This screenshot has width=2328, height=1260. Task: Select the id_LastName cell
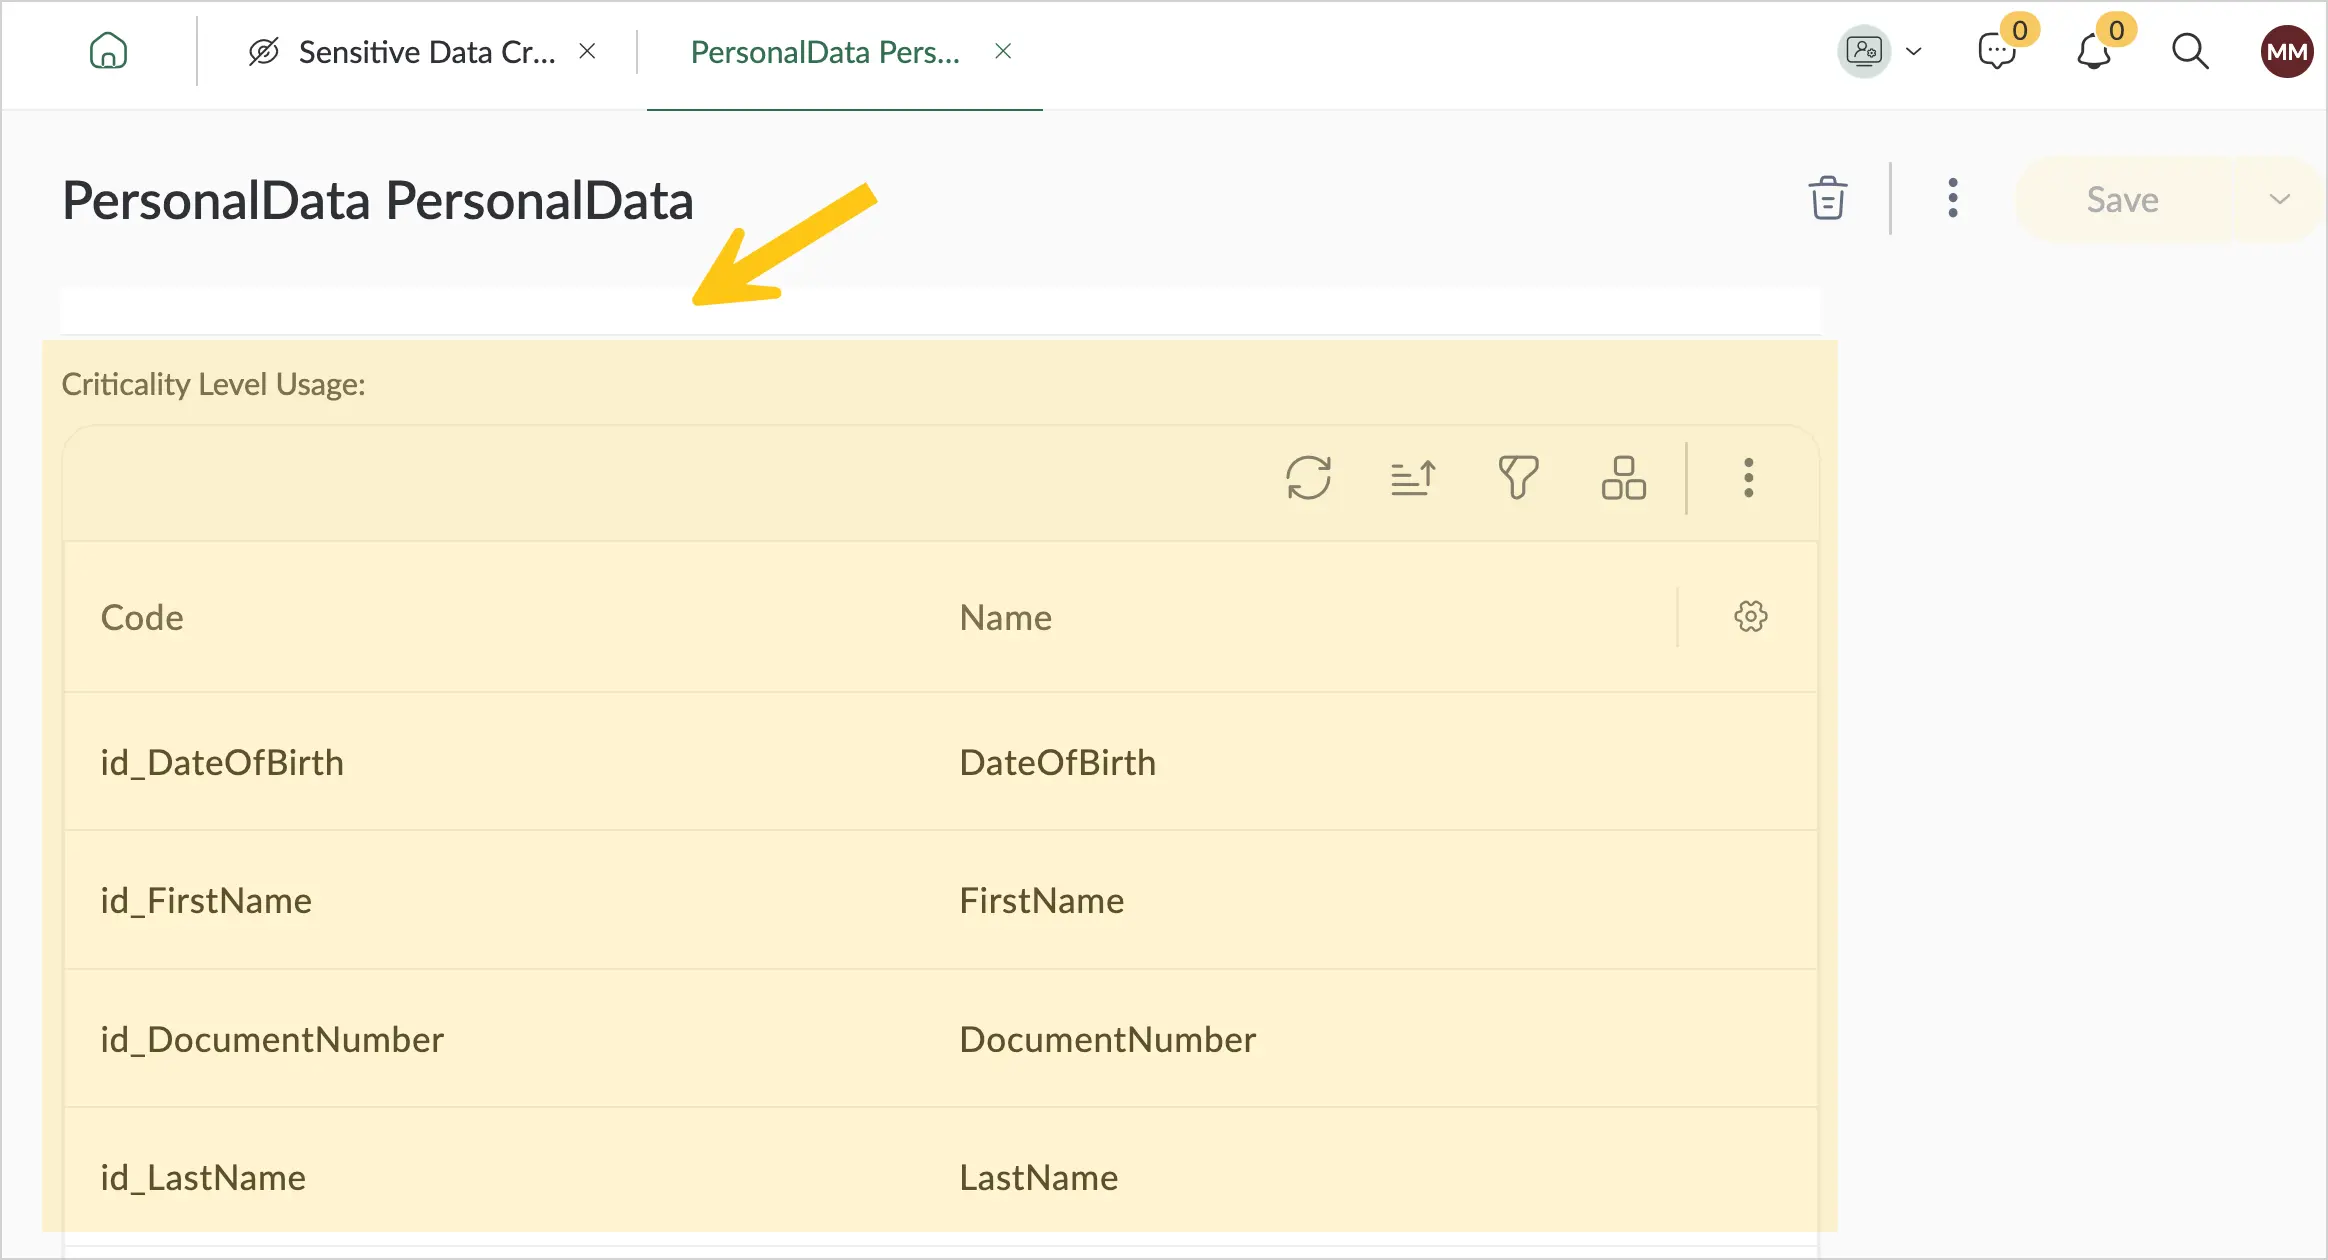pos(203,1177)
